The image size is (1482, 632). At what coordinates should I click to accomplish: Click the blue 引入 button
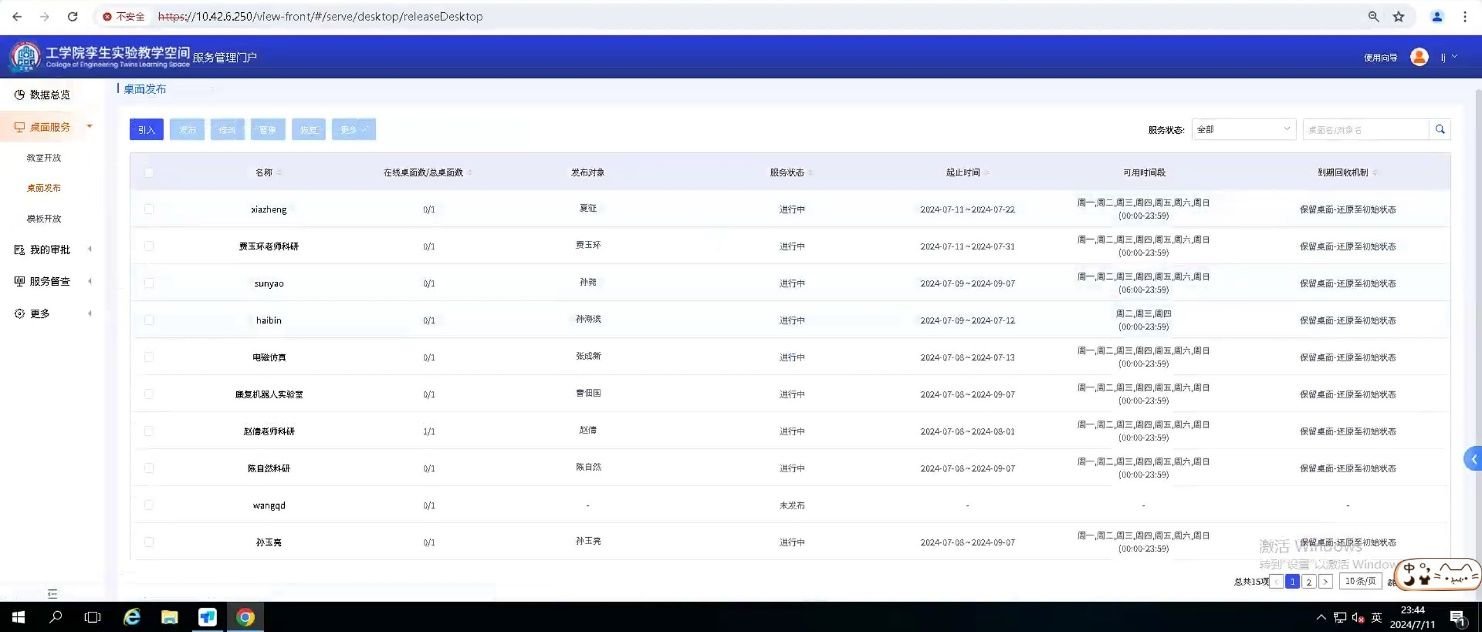(146, 129)
